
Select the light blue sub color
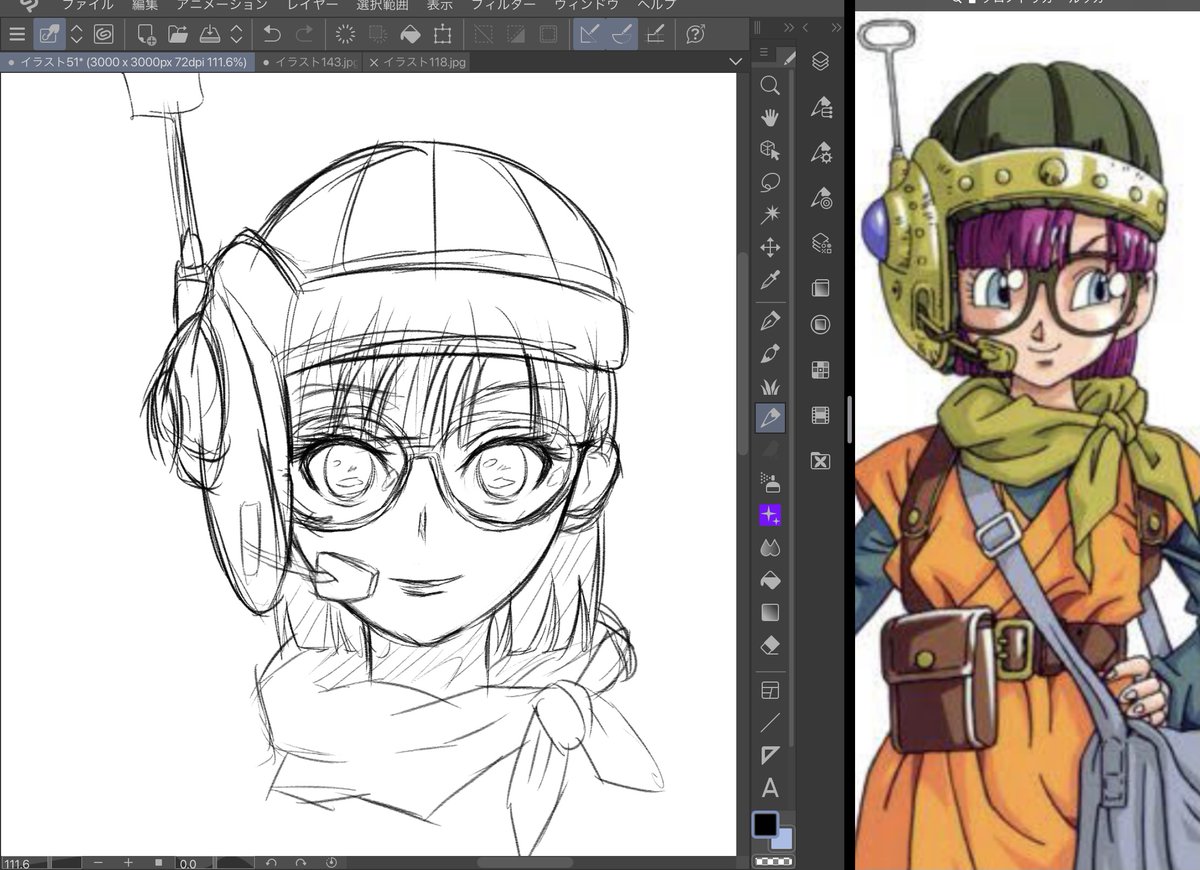pyautogui.click(x=784, y=839)
